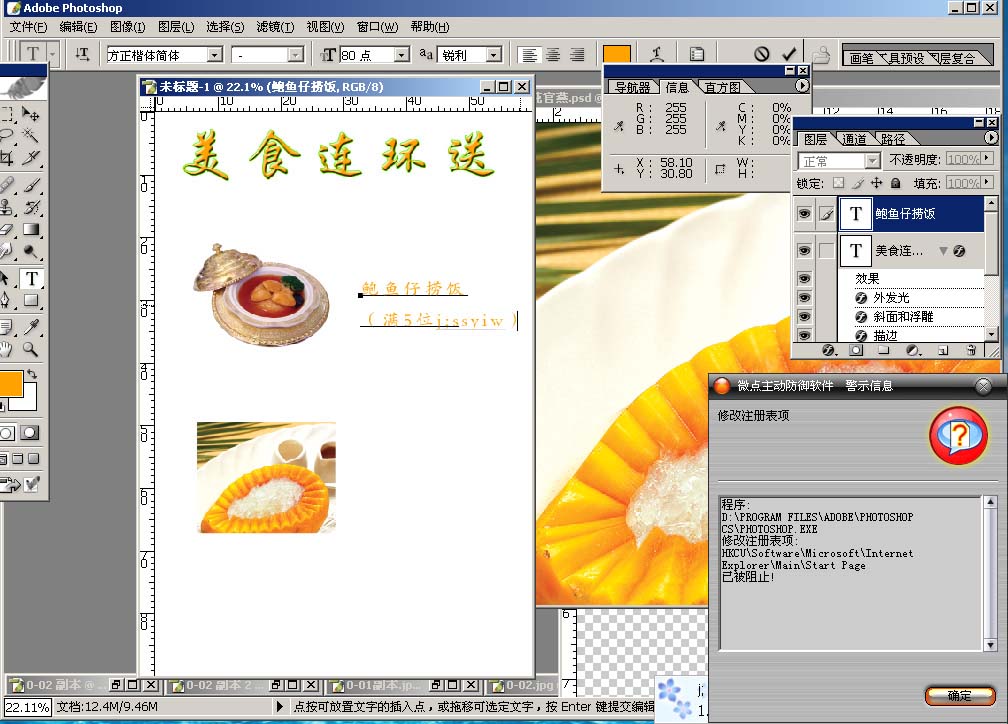This screenshot has width=1008, height=724.
Task: Open the font size dropdown
Action: [401, 55]
